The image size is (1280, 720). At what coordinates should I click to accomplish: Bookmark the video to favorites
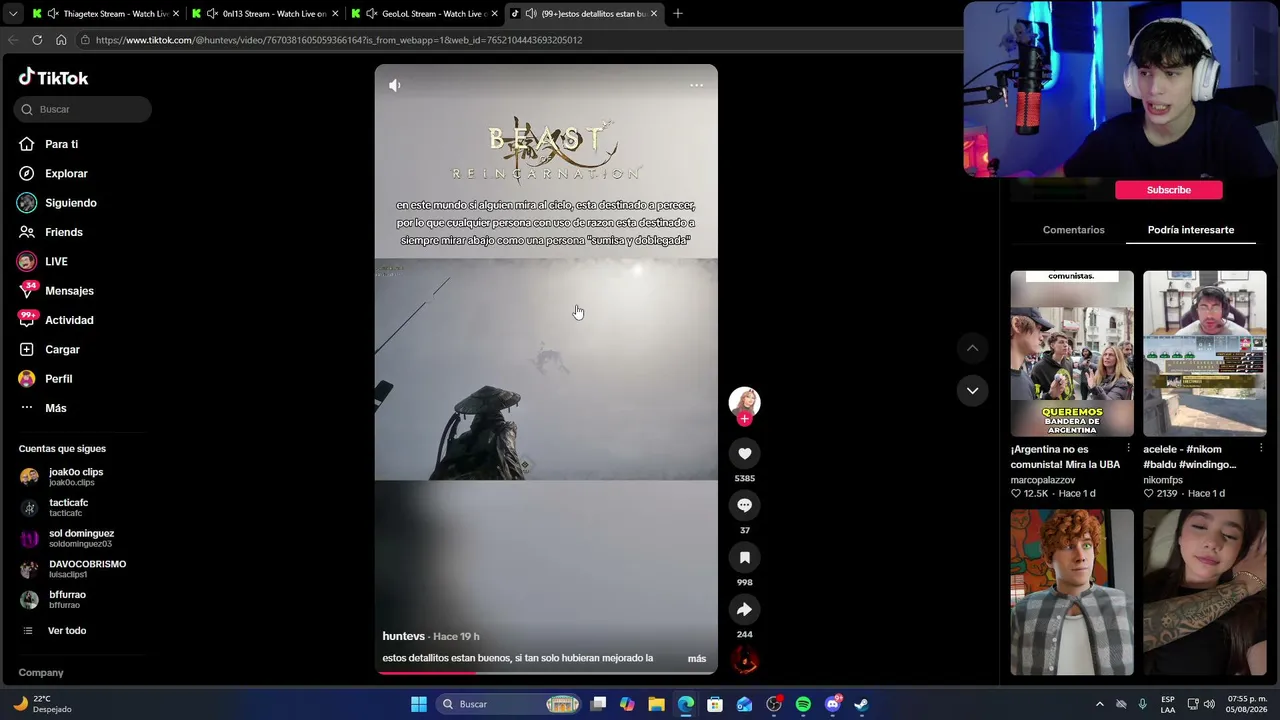pyautogui.click(x=744, y=558)
